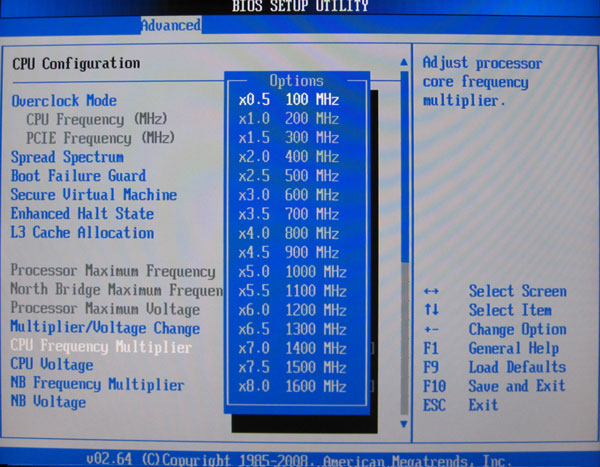The image size is (600, 467).
Task: Choose x2.5 500 MHz option
Action: coord(289,176)
